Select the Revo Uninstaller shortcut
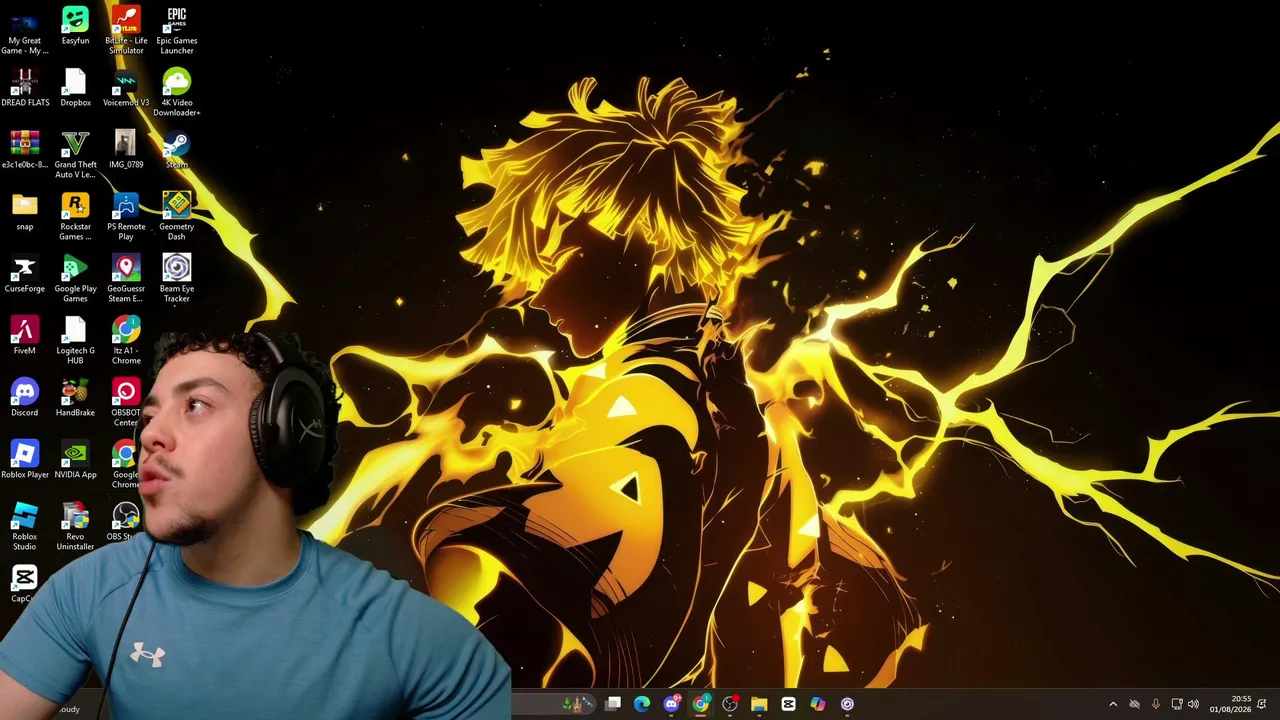1280x720 pixels. pyautogui.click(x=75, y=526)
